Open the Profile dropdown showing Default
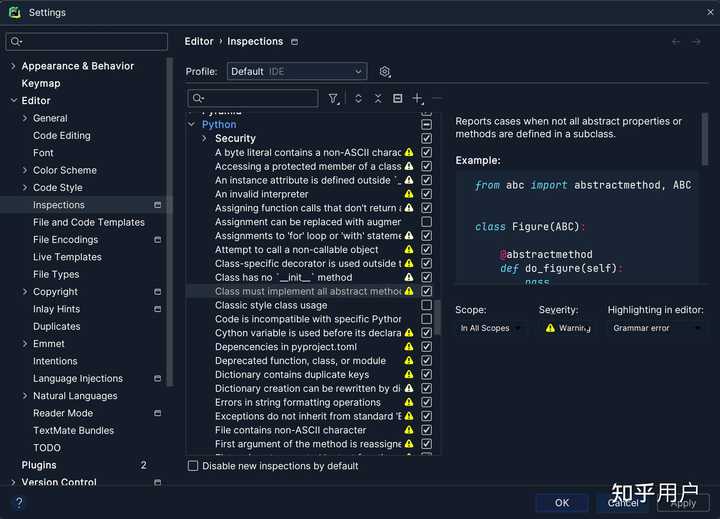This screenshot has width=720, height=519. pos(297,72)
